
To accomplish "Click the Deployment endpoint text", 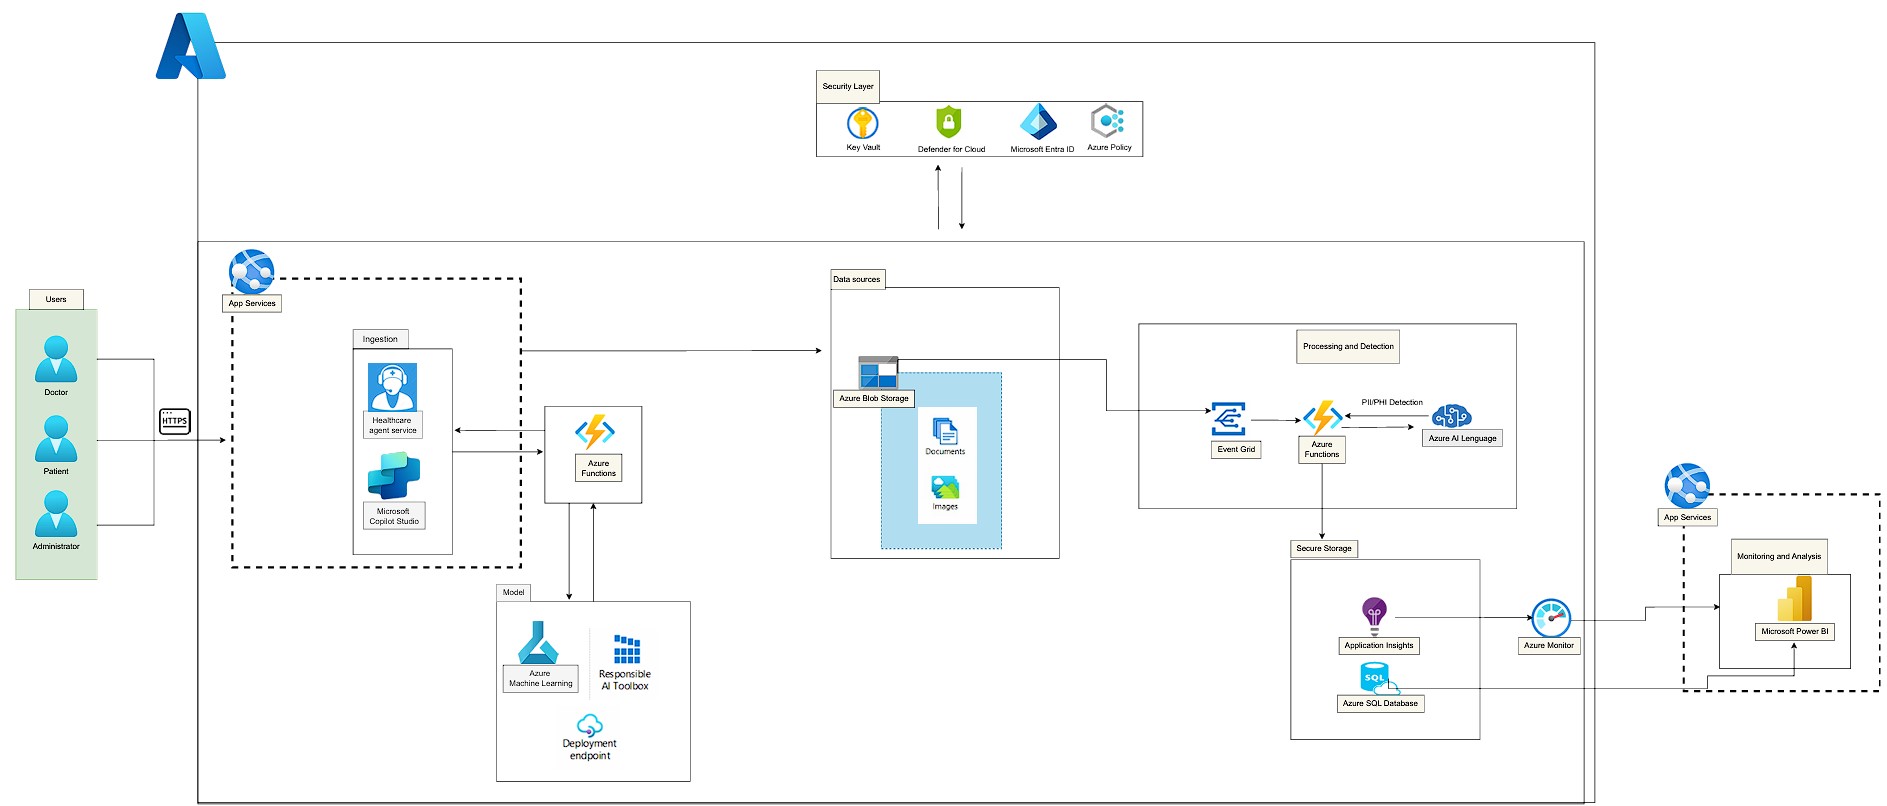I will [590, 749].
